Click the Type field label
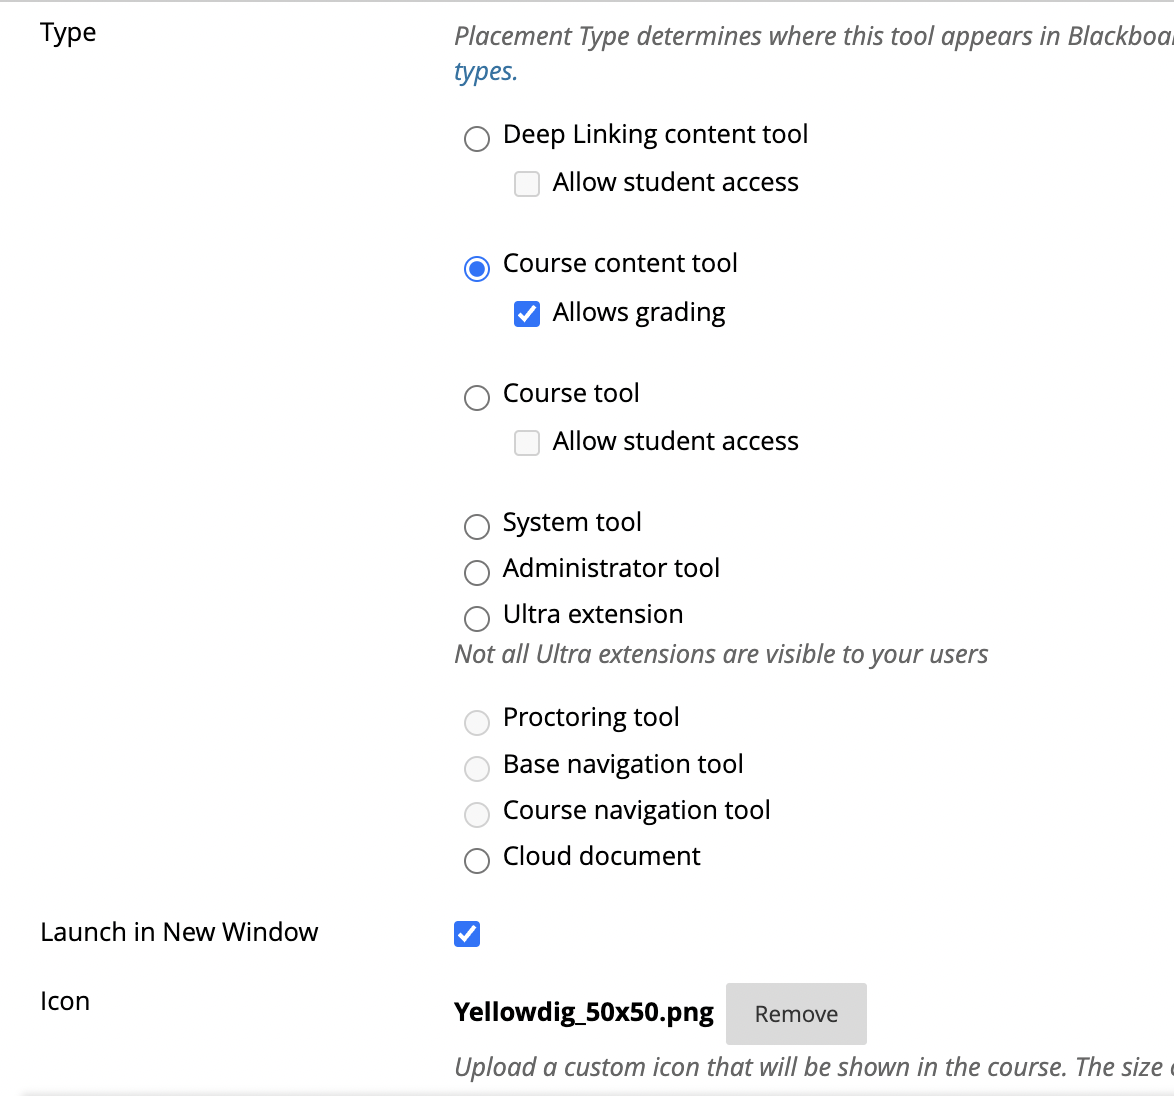Image resolution: width=1174 pixels, height=1096 pixels. click(68, 32)
